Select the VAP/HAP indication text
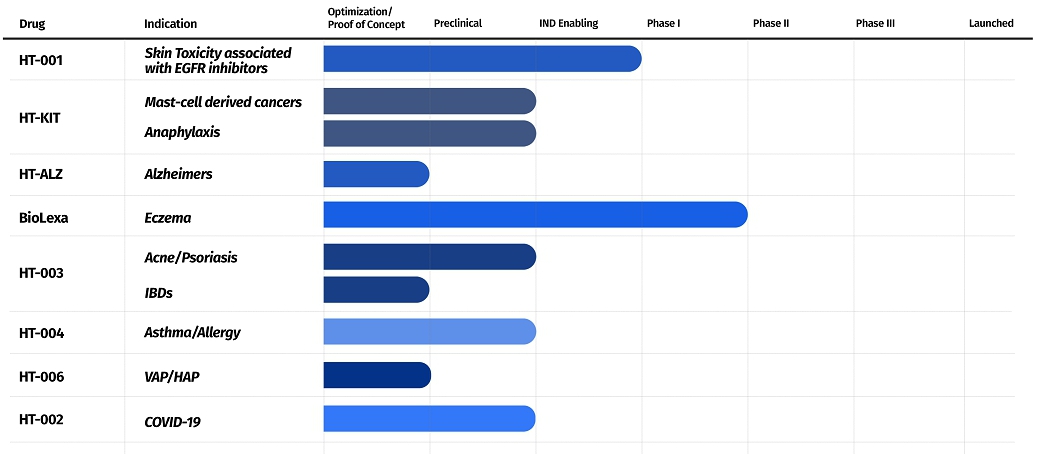 [173, 376]
